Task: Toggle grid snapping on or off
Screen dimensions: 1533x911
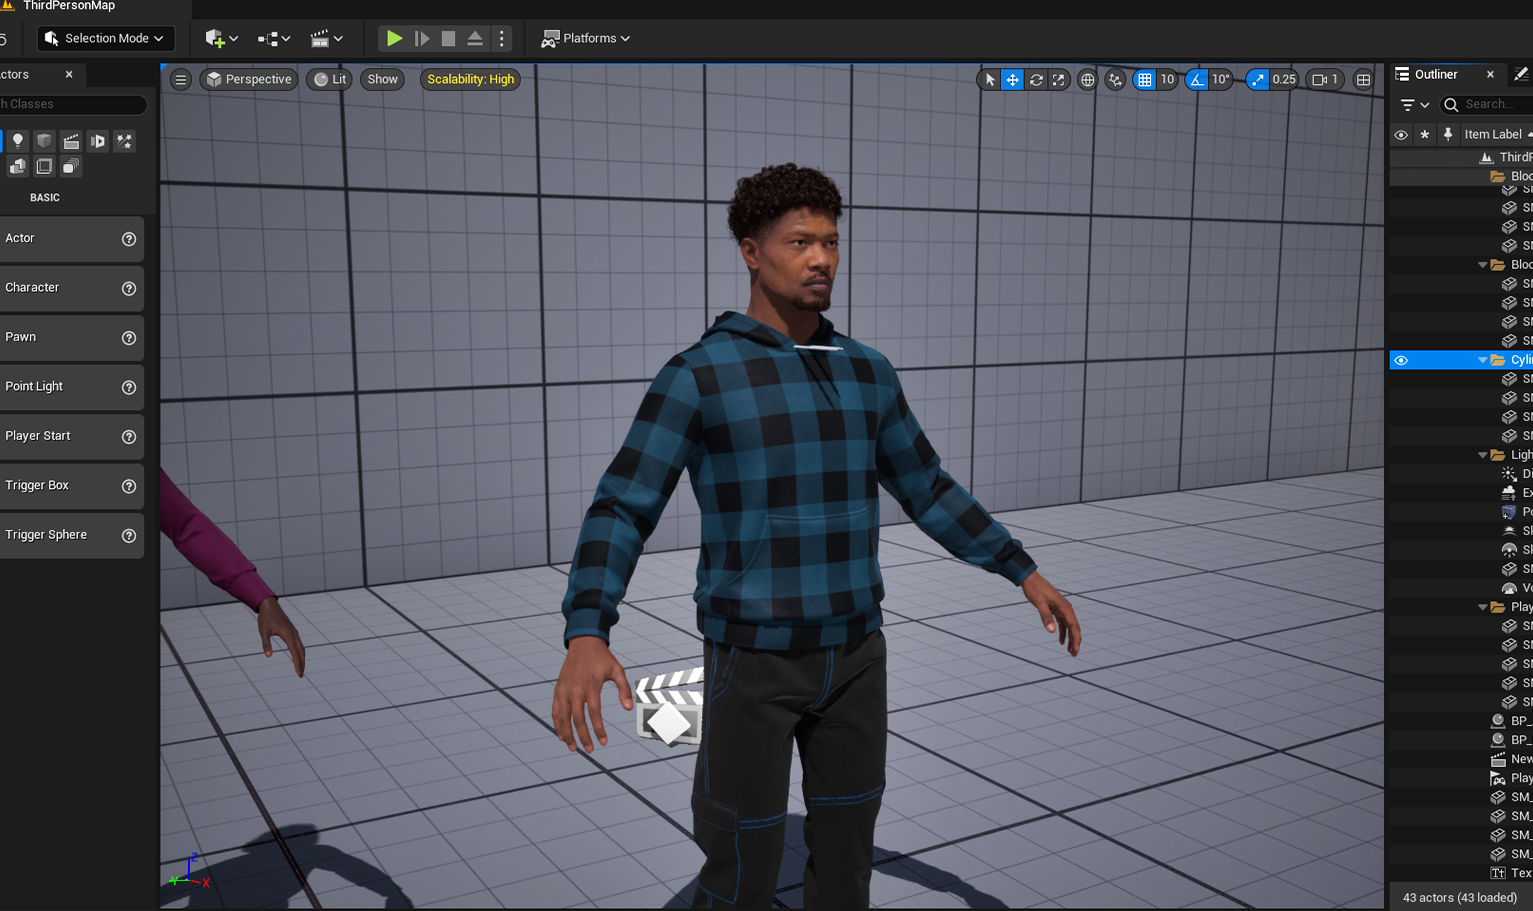Action: pos(1144,79)
